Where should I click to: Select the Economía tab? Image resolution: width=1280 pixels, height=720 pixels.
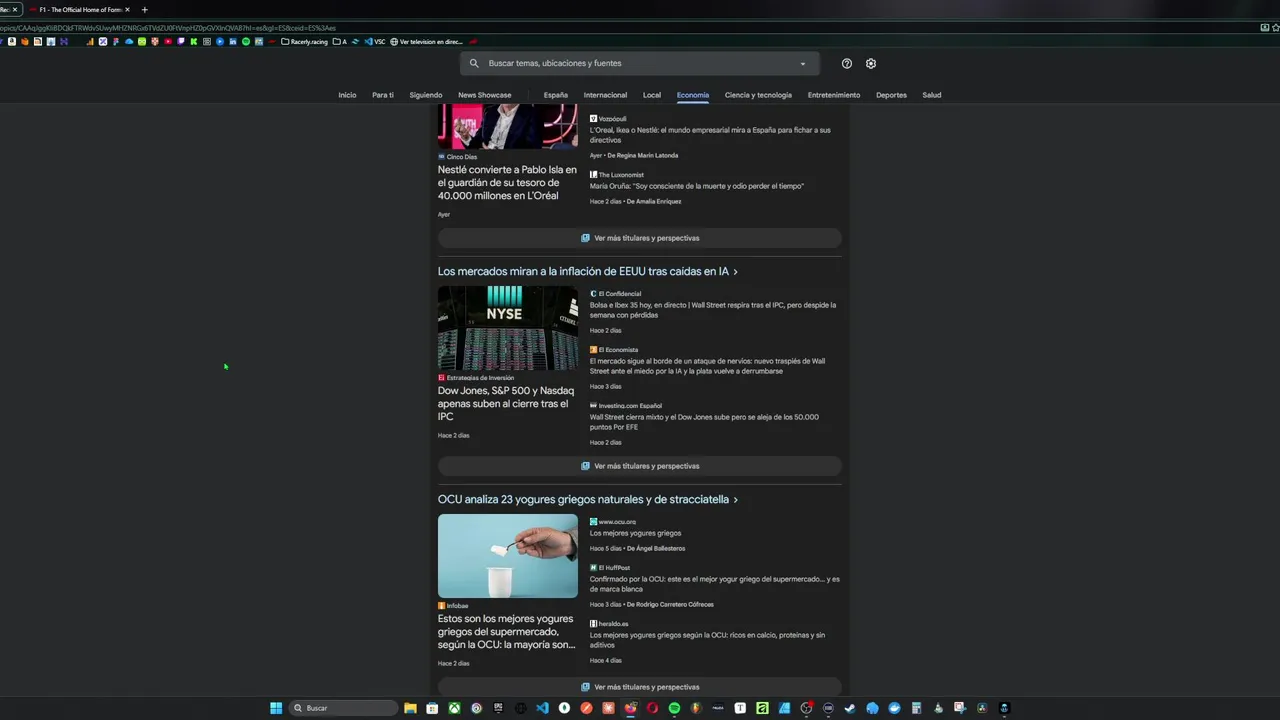click(x=693, y=95)
